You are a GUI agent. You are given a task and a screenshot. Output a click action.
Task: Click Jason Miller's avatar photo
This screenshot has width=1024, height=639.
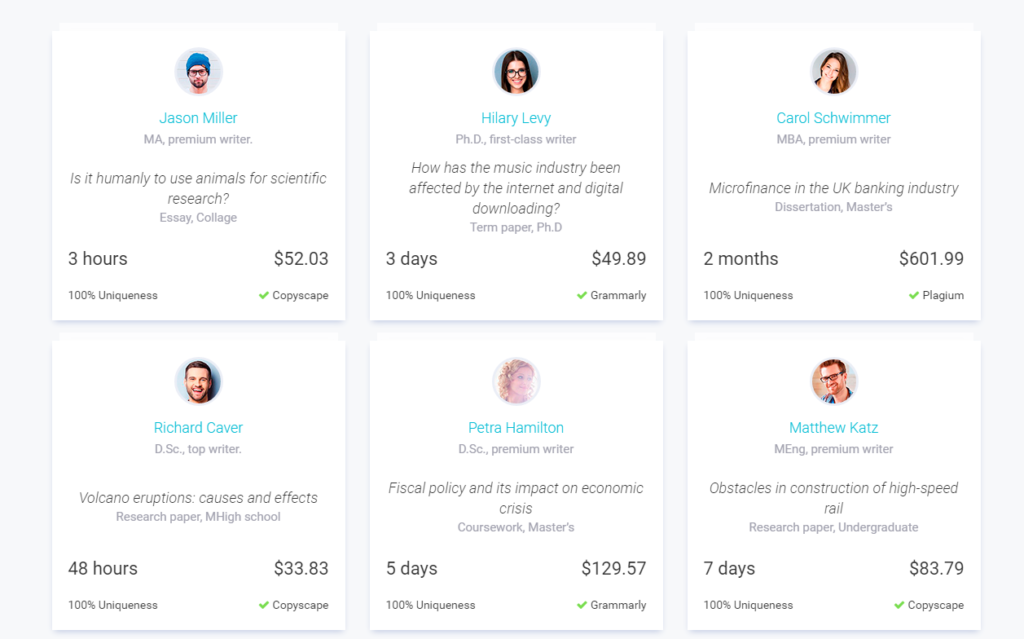[199, 72]
